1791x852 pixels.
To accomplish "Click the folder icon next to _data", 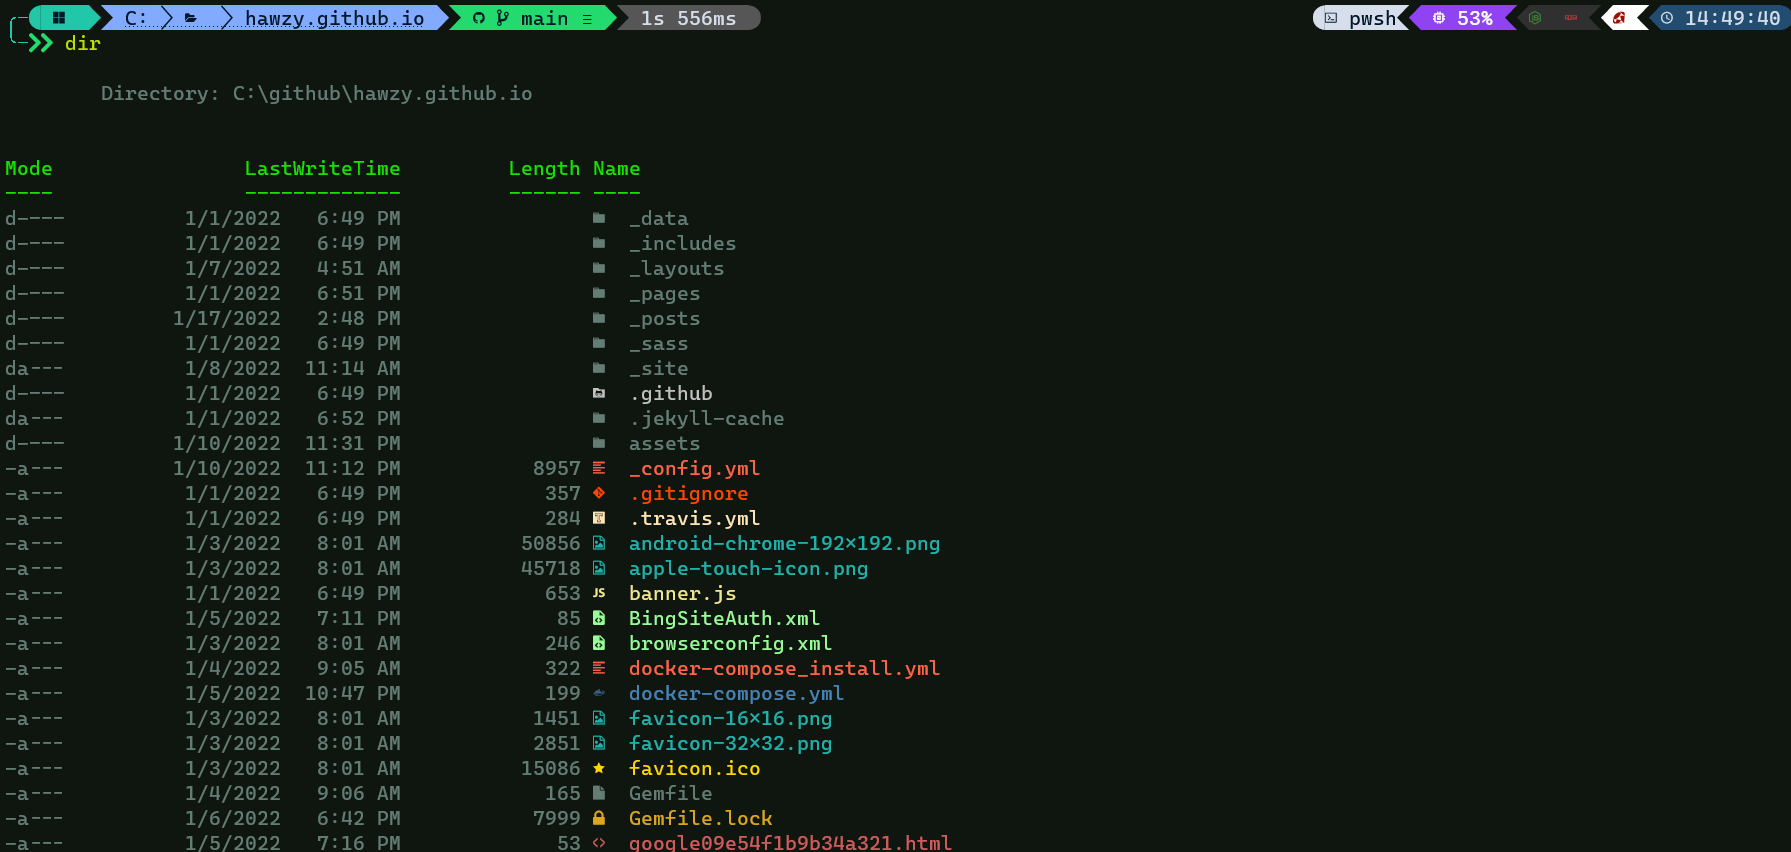I will 599,218.
